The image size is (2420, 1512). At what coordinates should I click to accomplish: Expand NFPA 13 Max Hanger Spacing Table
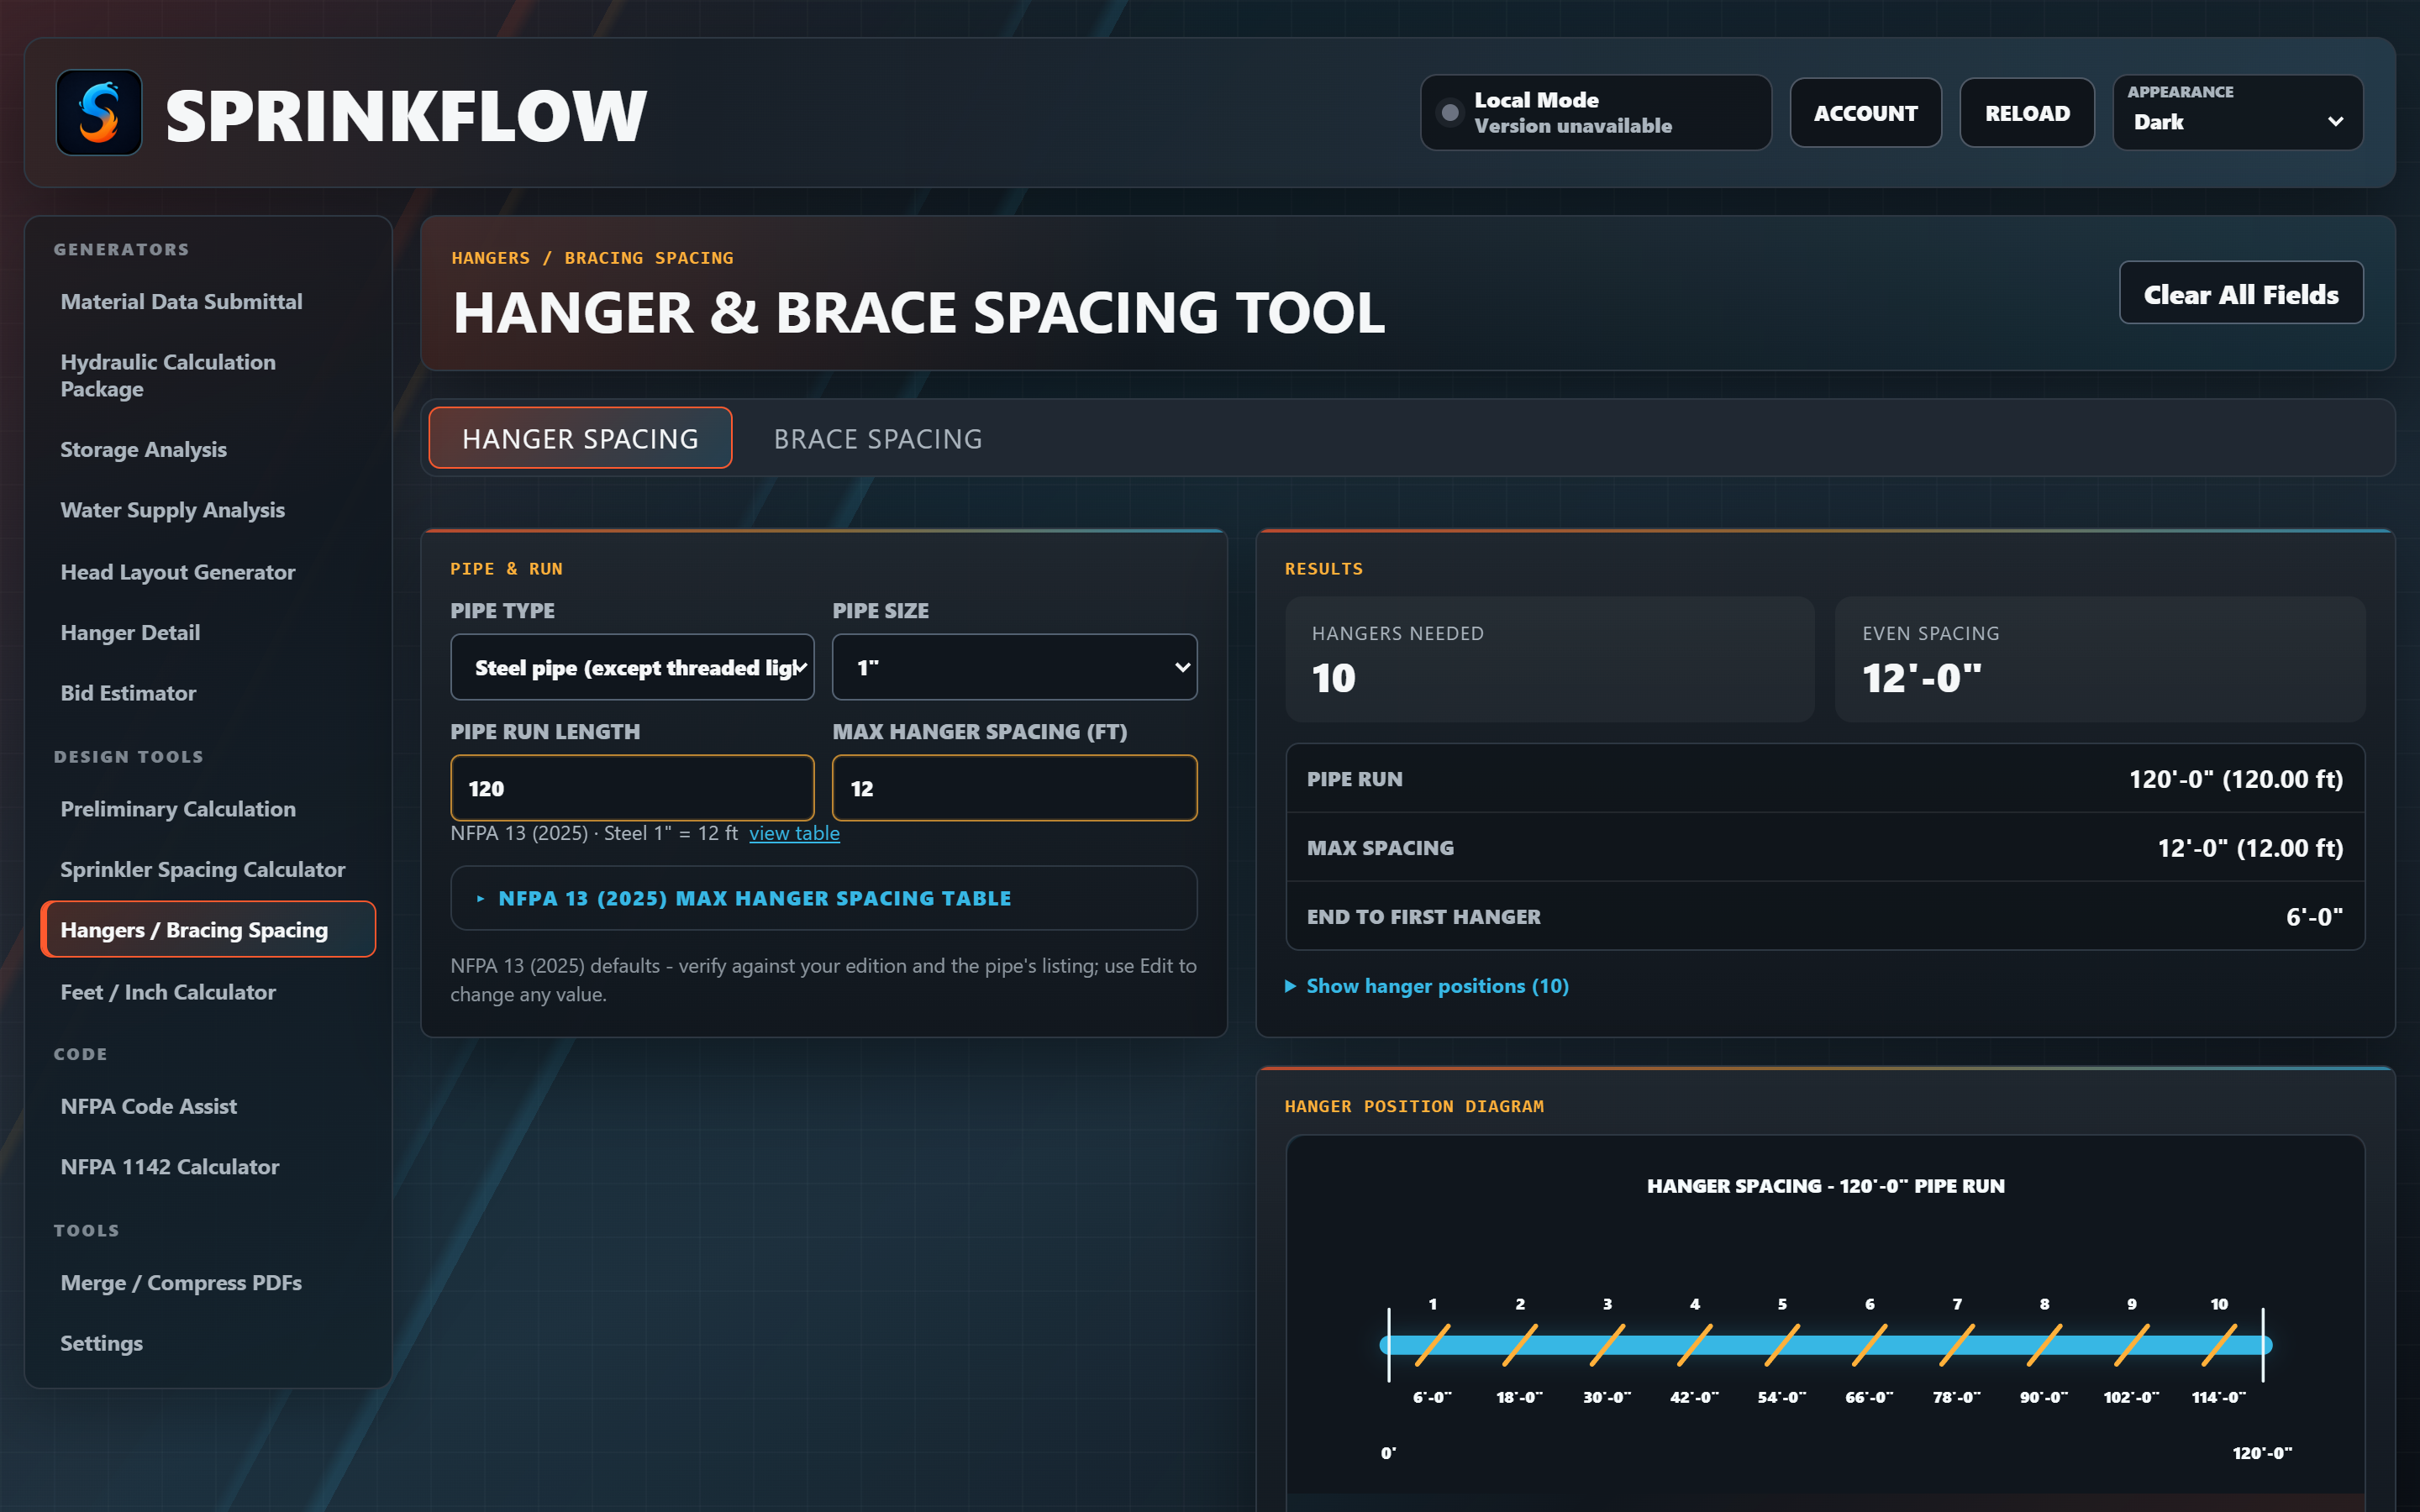(824, 898)
